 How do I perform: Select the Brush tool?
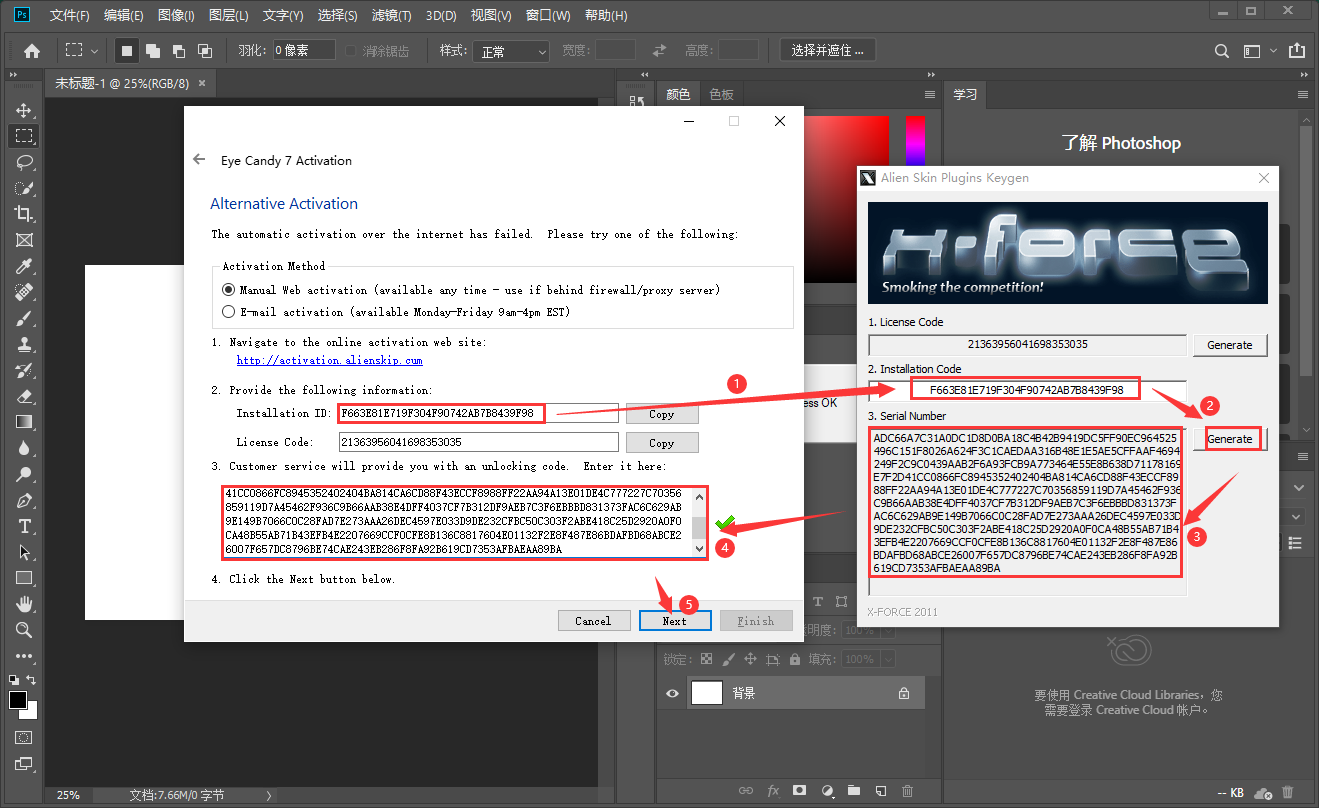(x=24, y=318)
